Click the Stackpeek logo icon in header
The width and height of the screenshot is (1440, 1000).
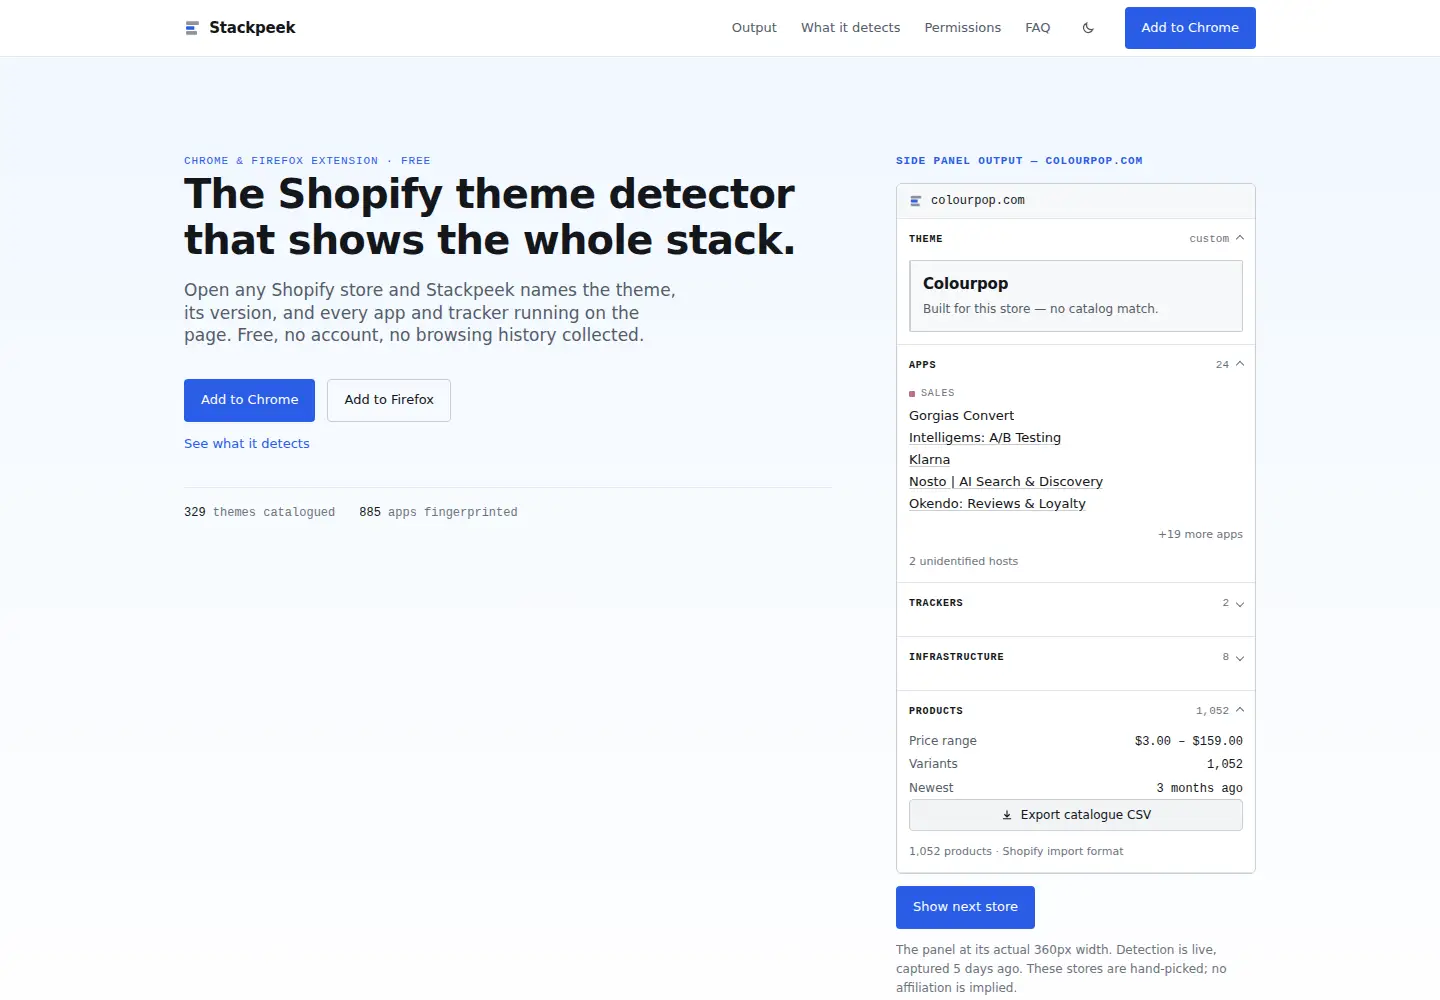192,28
